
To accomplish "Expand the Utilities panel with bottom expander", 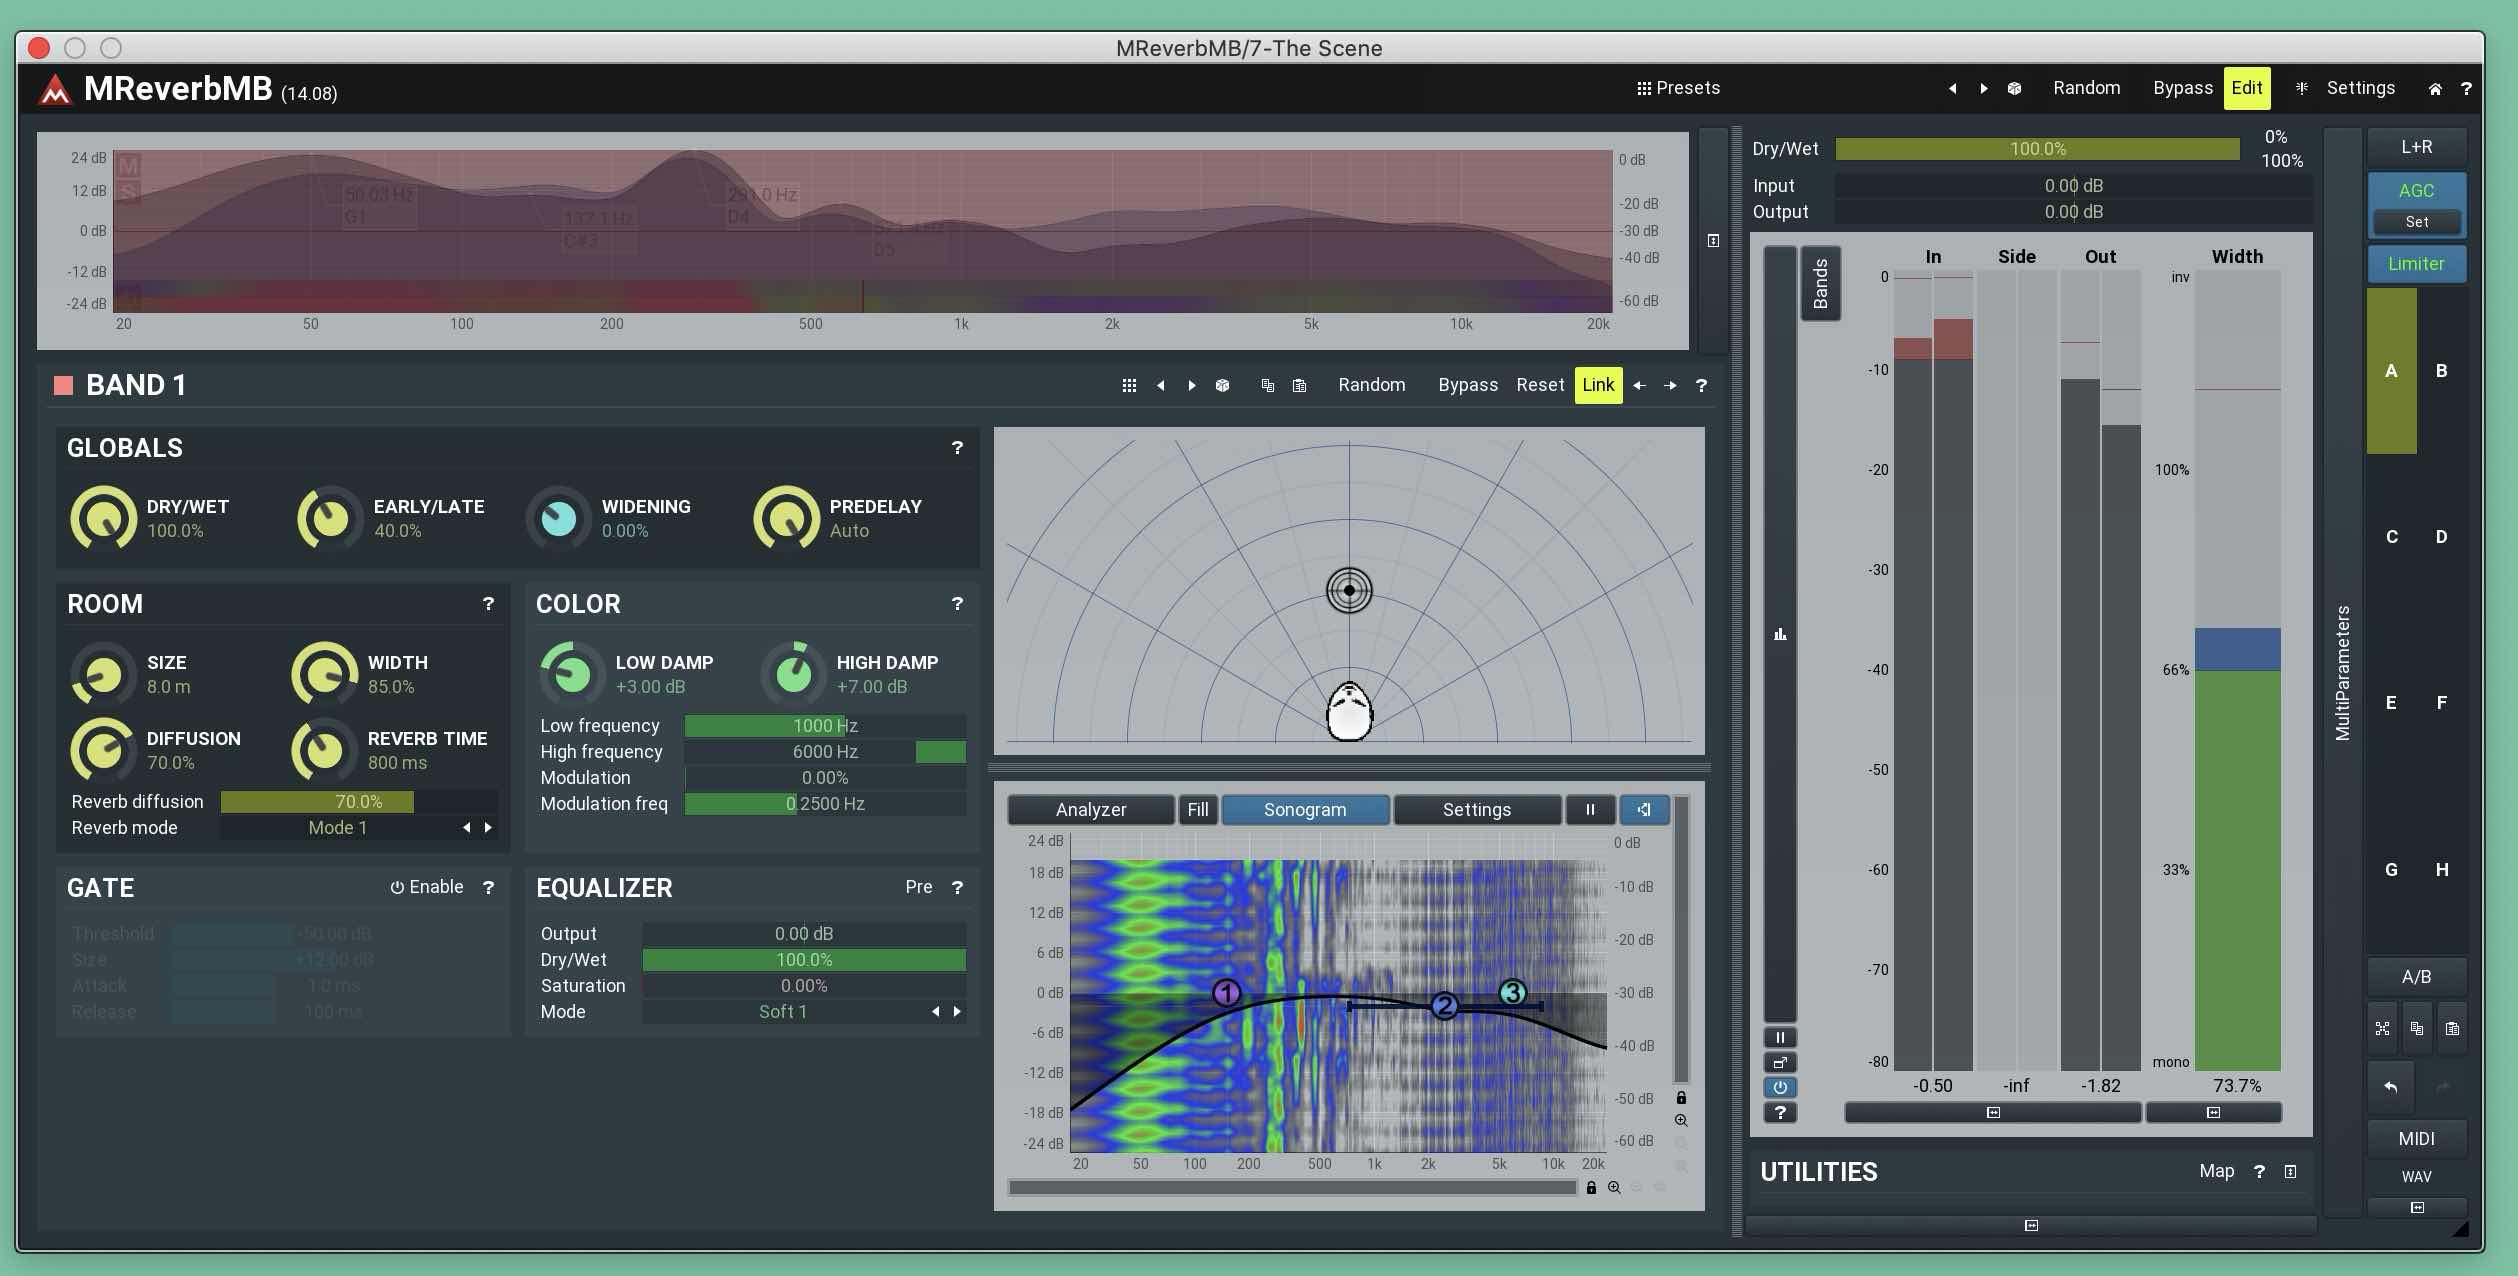I will 2031,1225.
